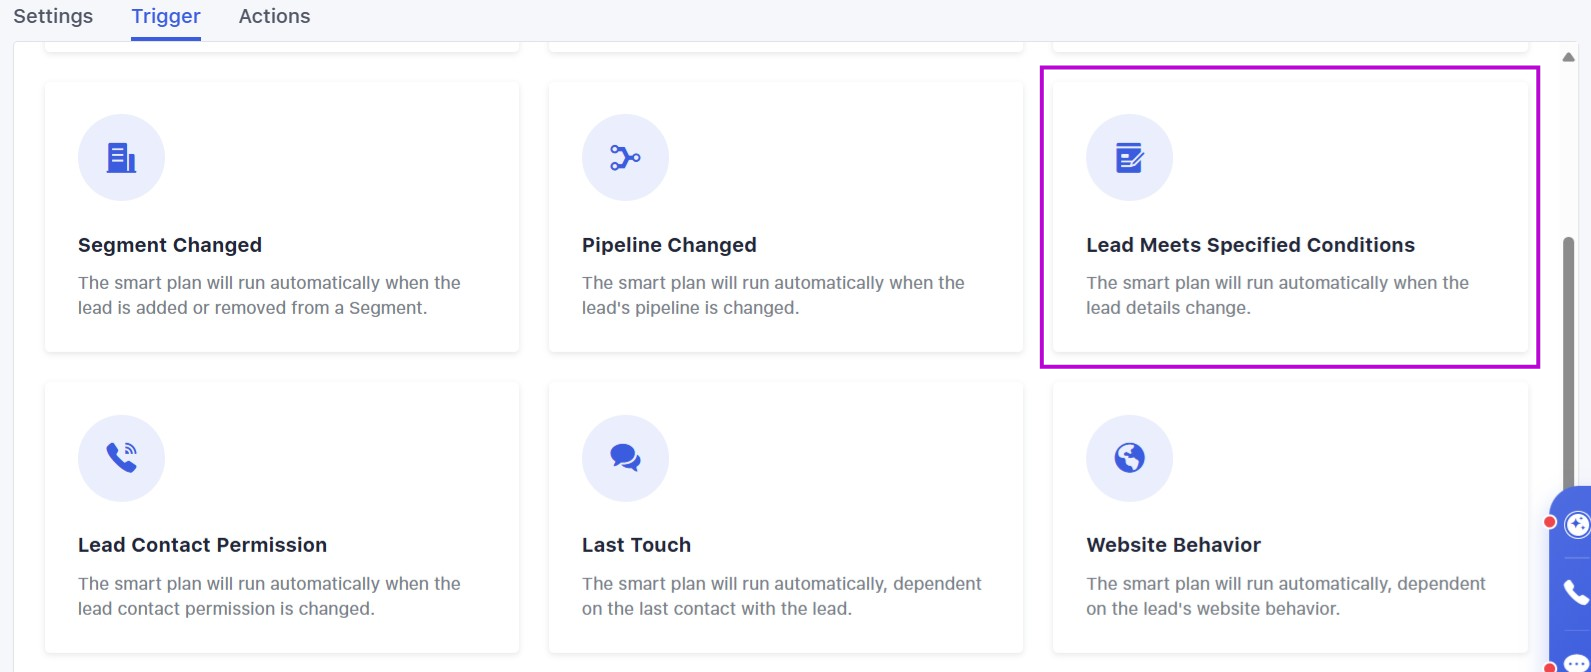This screenshot has height=672, width=1591.
Task: Select the Last Touch trigger title
Action: [x=636, y=545]
